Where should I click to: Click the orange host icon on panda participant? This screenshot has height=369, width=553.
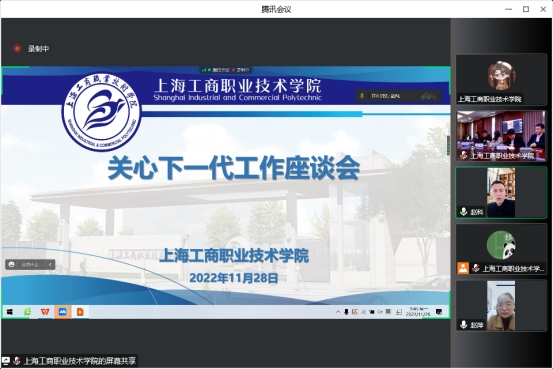pos(463,268)
